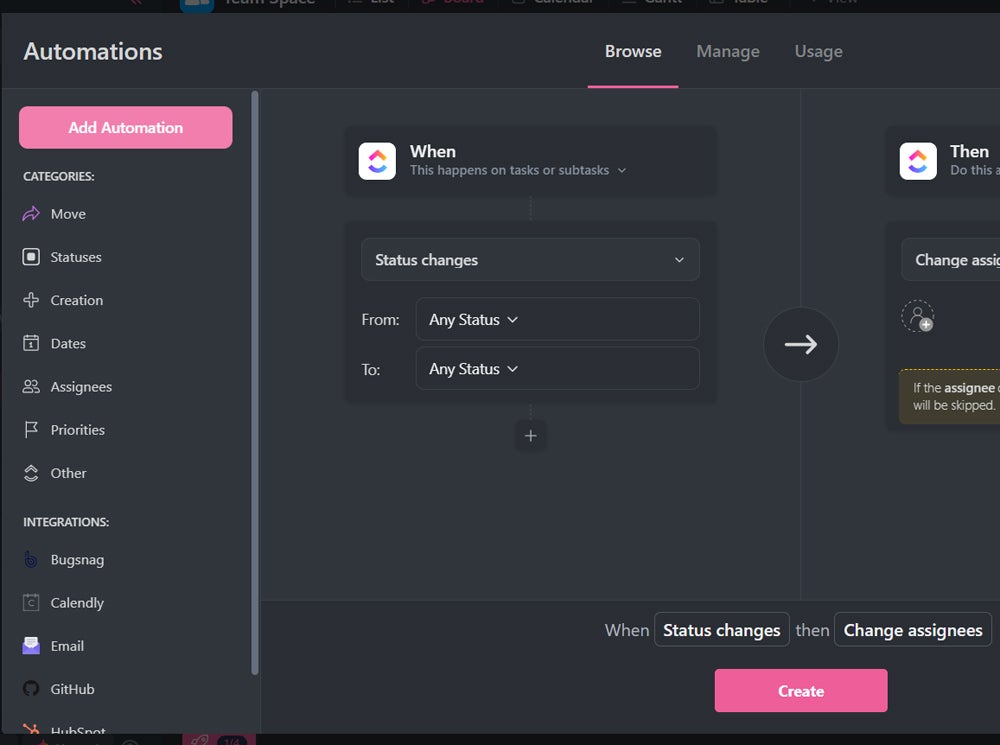Open the Change assignees action dropdown
The width and height of the screenshot is (1000, 745).
(x=950, y=260)
